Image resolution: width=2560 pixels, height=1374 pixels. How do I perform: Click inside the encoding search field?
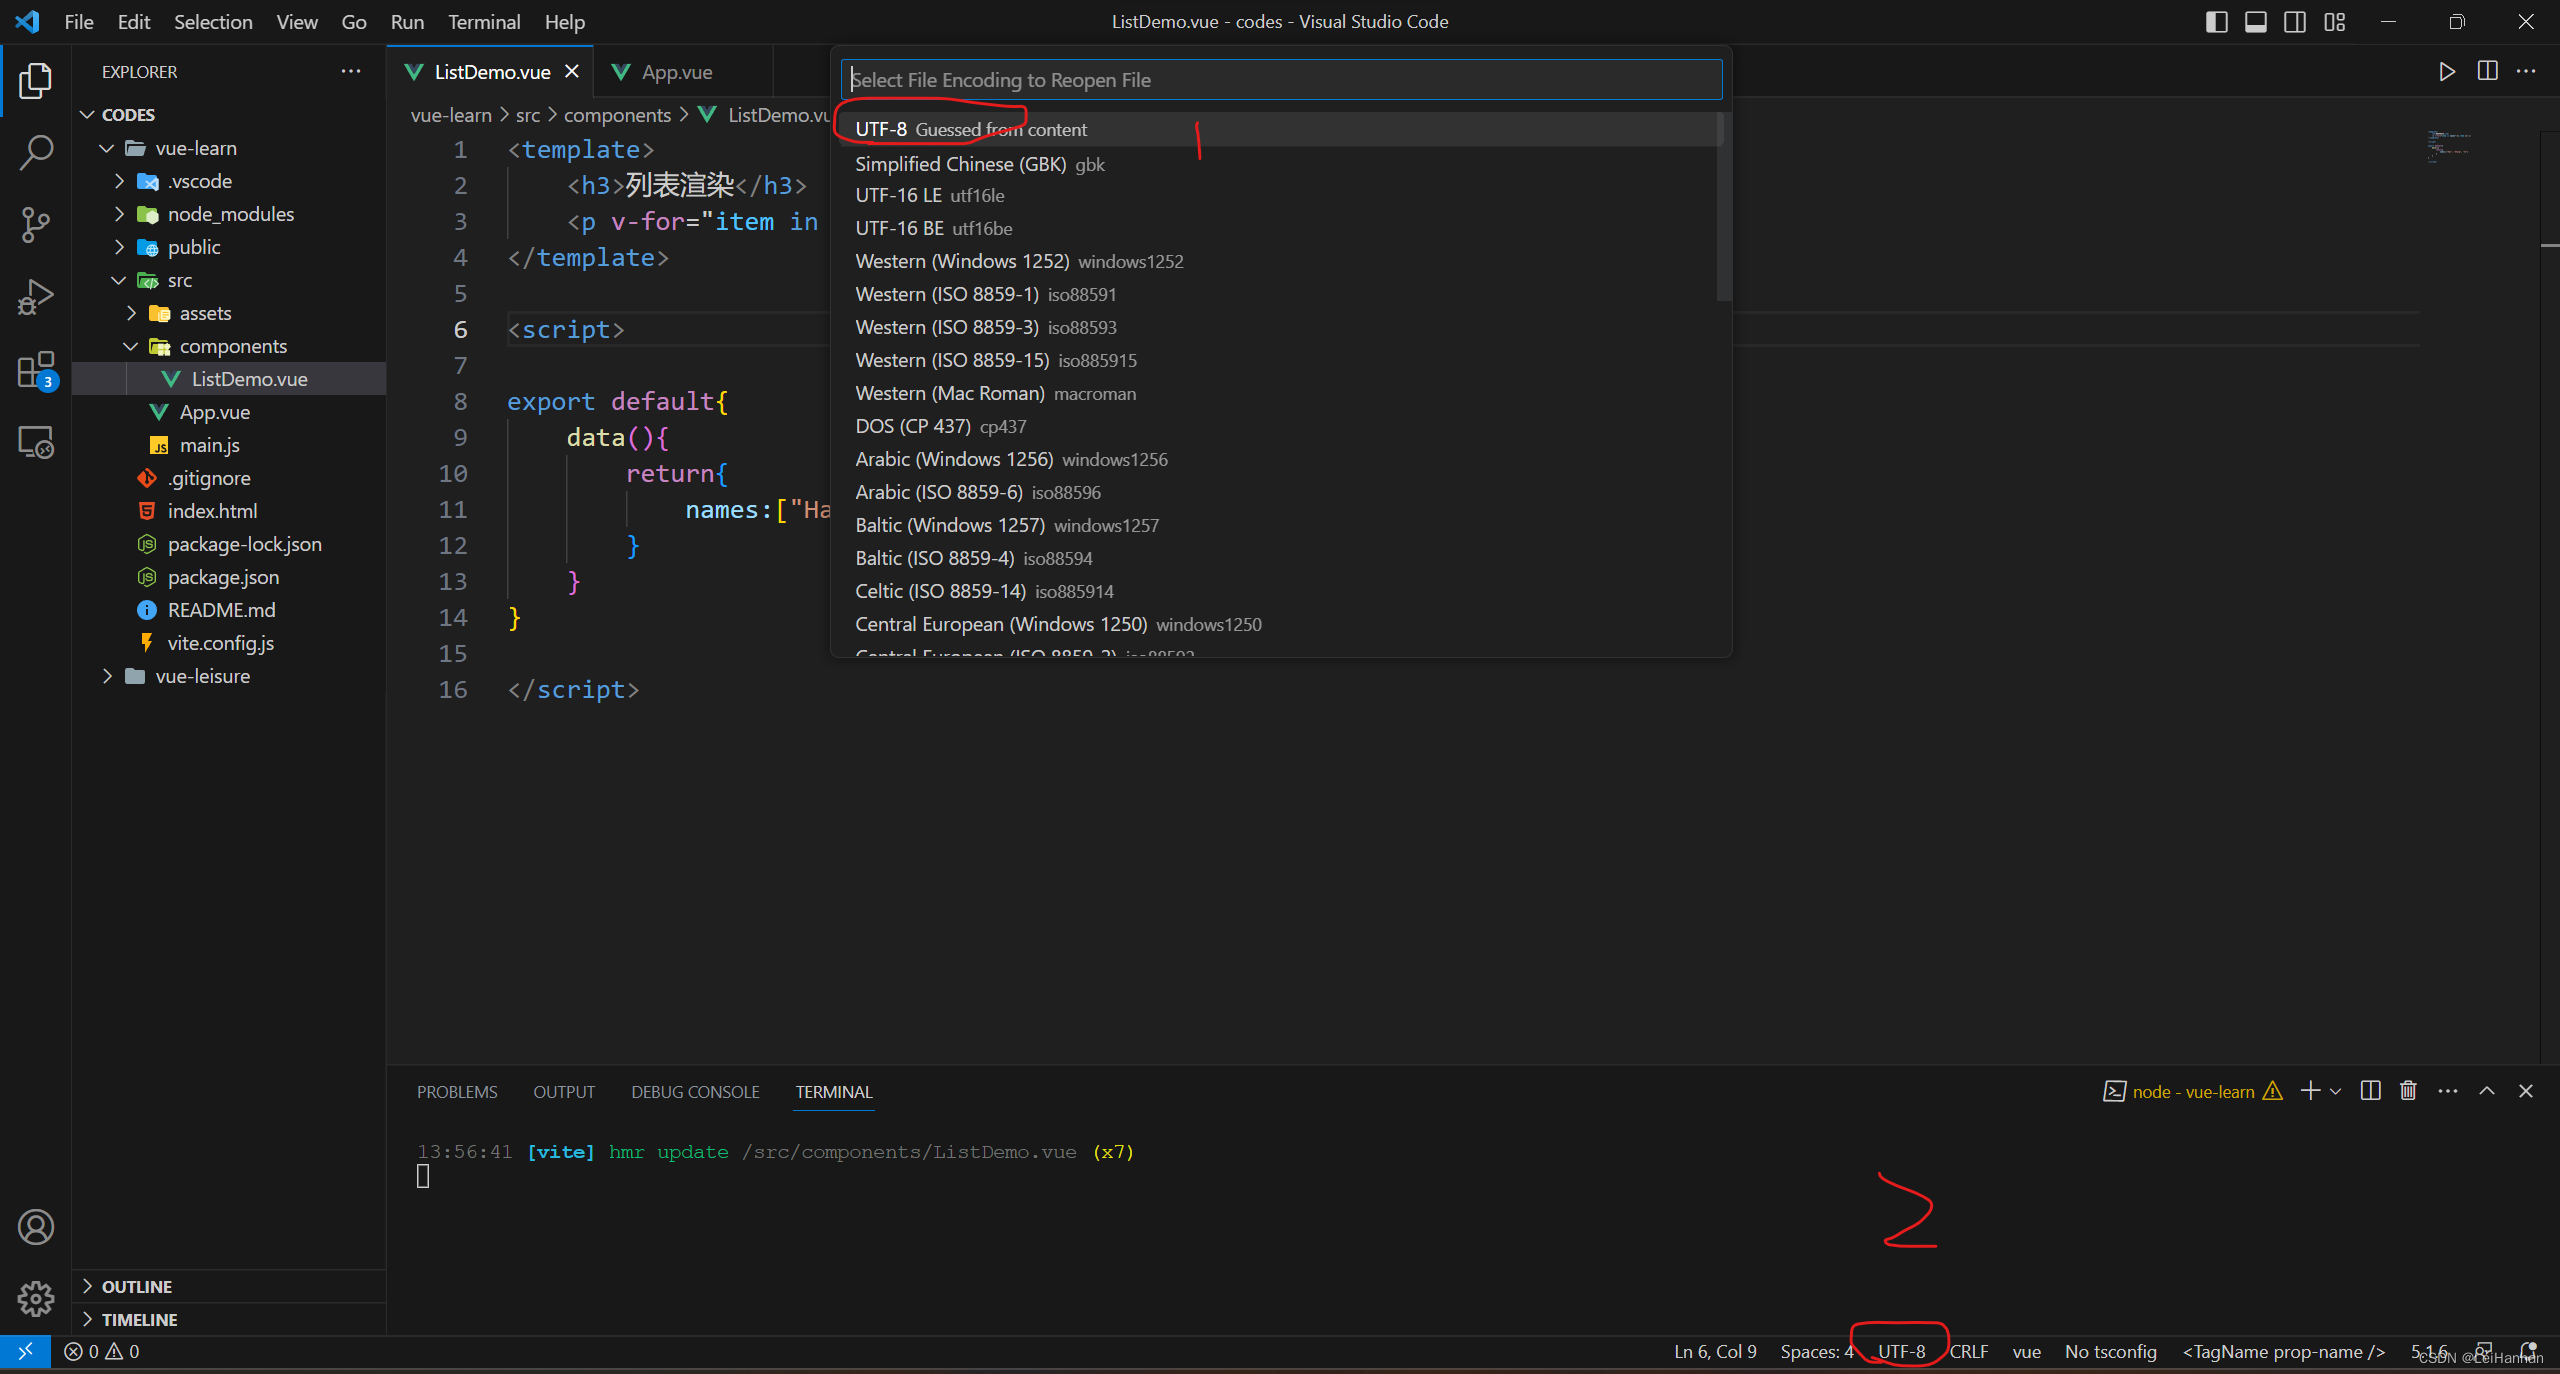click(1280, 79)
